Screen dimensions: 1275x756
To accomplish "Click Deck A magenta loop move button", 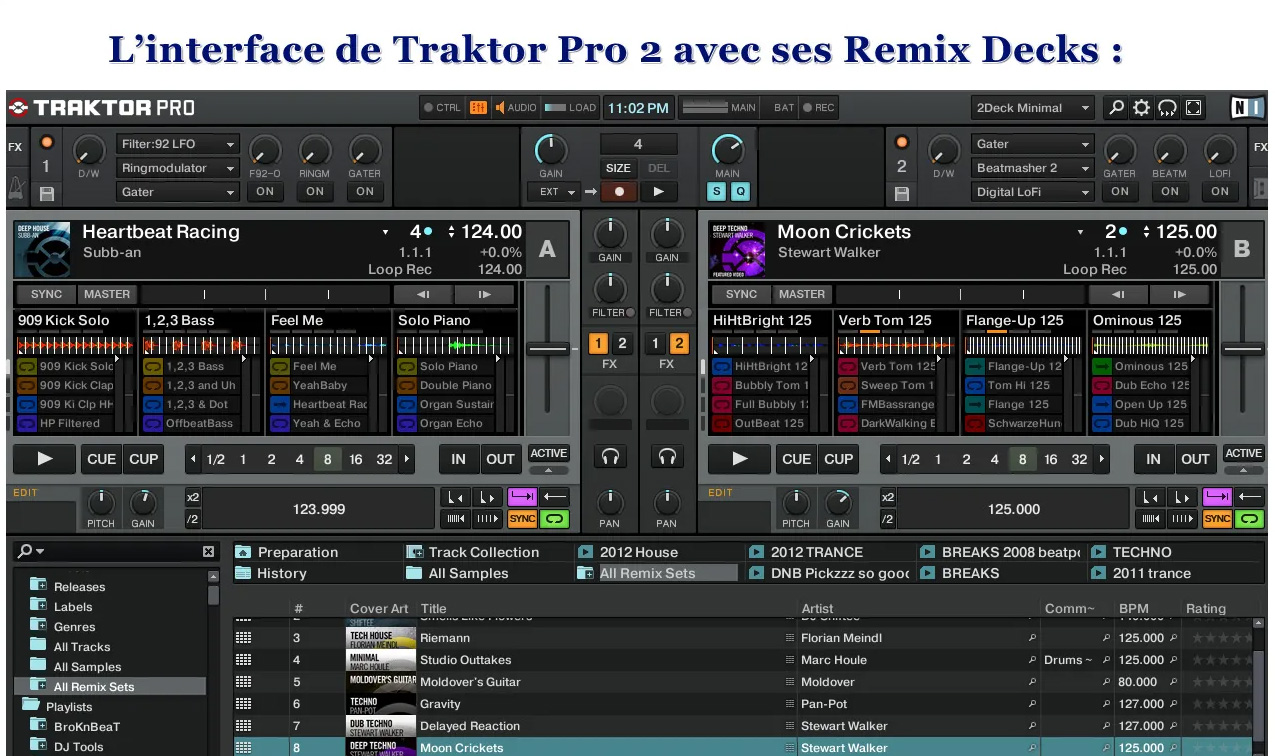I will tap(521, 497).
